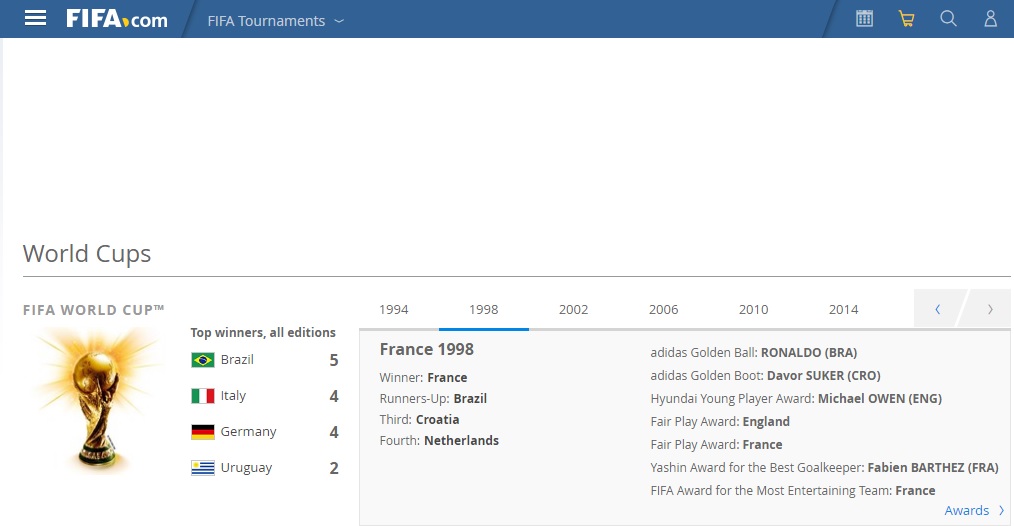Screen dimensions: 1014x526
Task: Click the Germany team name
Action: pos(248,432)
